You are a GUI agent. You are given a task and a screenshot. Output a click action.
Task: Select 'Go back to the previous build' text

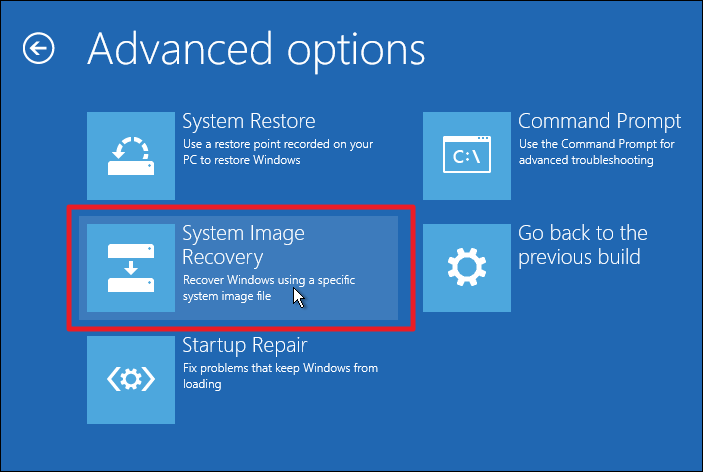583,245
